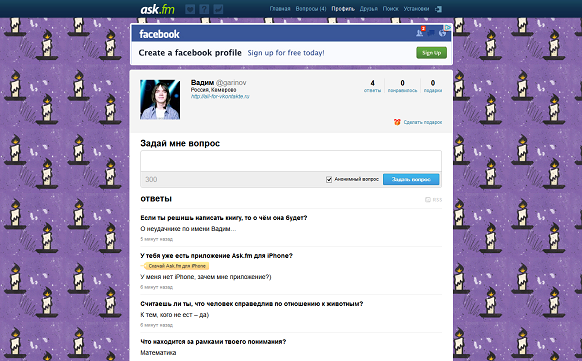This screenshot has height=361, width=582.
Task: Click into the question text box
Action: [x=291, y=161]
